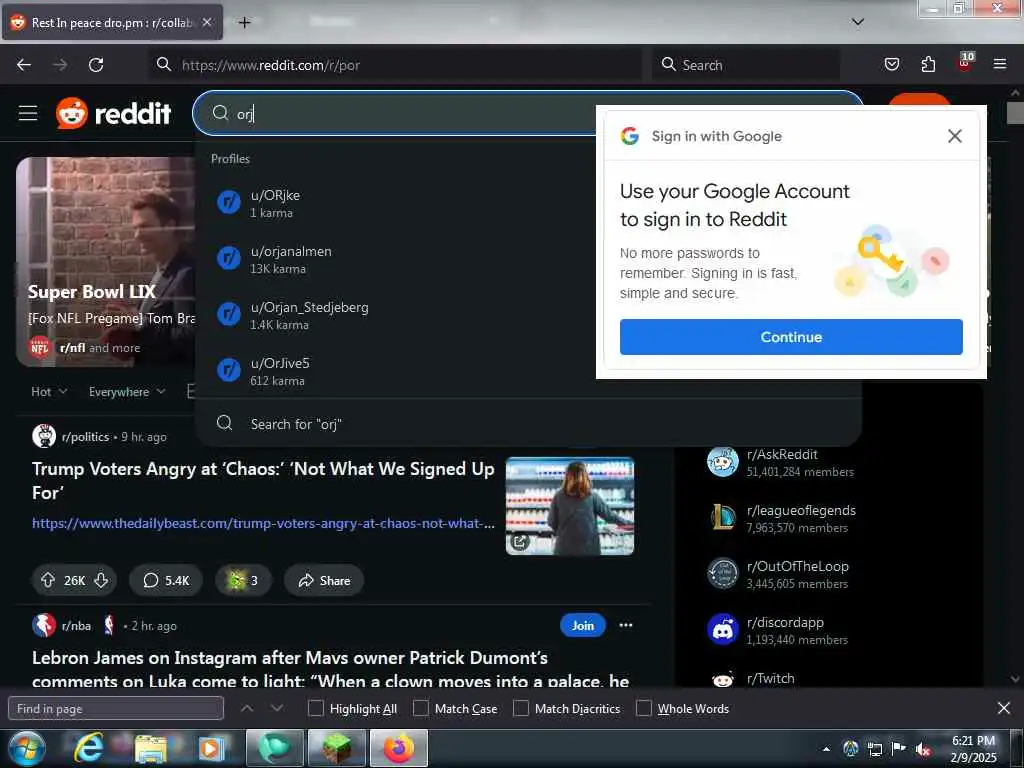
Task: Open the Trump voters post thumbnail image
Action: coord(569,506)
